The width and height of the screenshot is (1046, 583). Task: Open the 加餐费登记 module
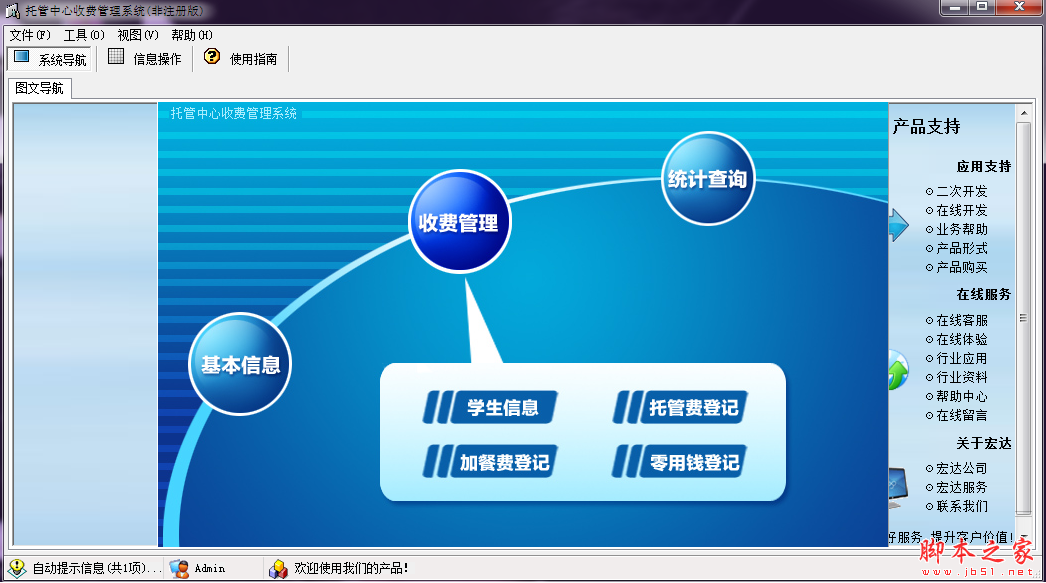point(490,462)
